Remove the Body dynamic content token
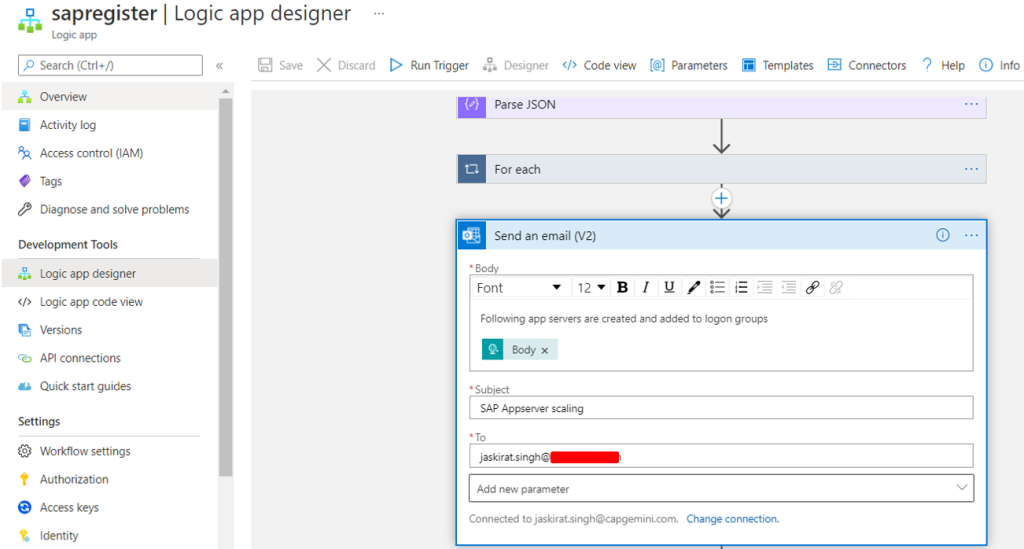The height and width of the screenshot is (549, 1024). (x=545, y=351)
